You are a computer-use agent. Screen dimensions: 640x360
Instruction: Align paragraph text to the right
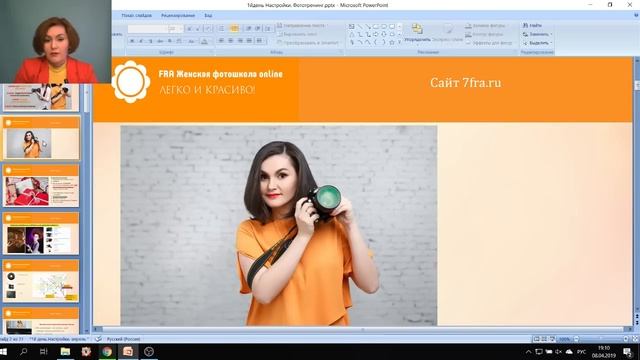[x=240, y=41]
